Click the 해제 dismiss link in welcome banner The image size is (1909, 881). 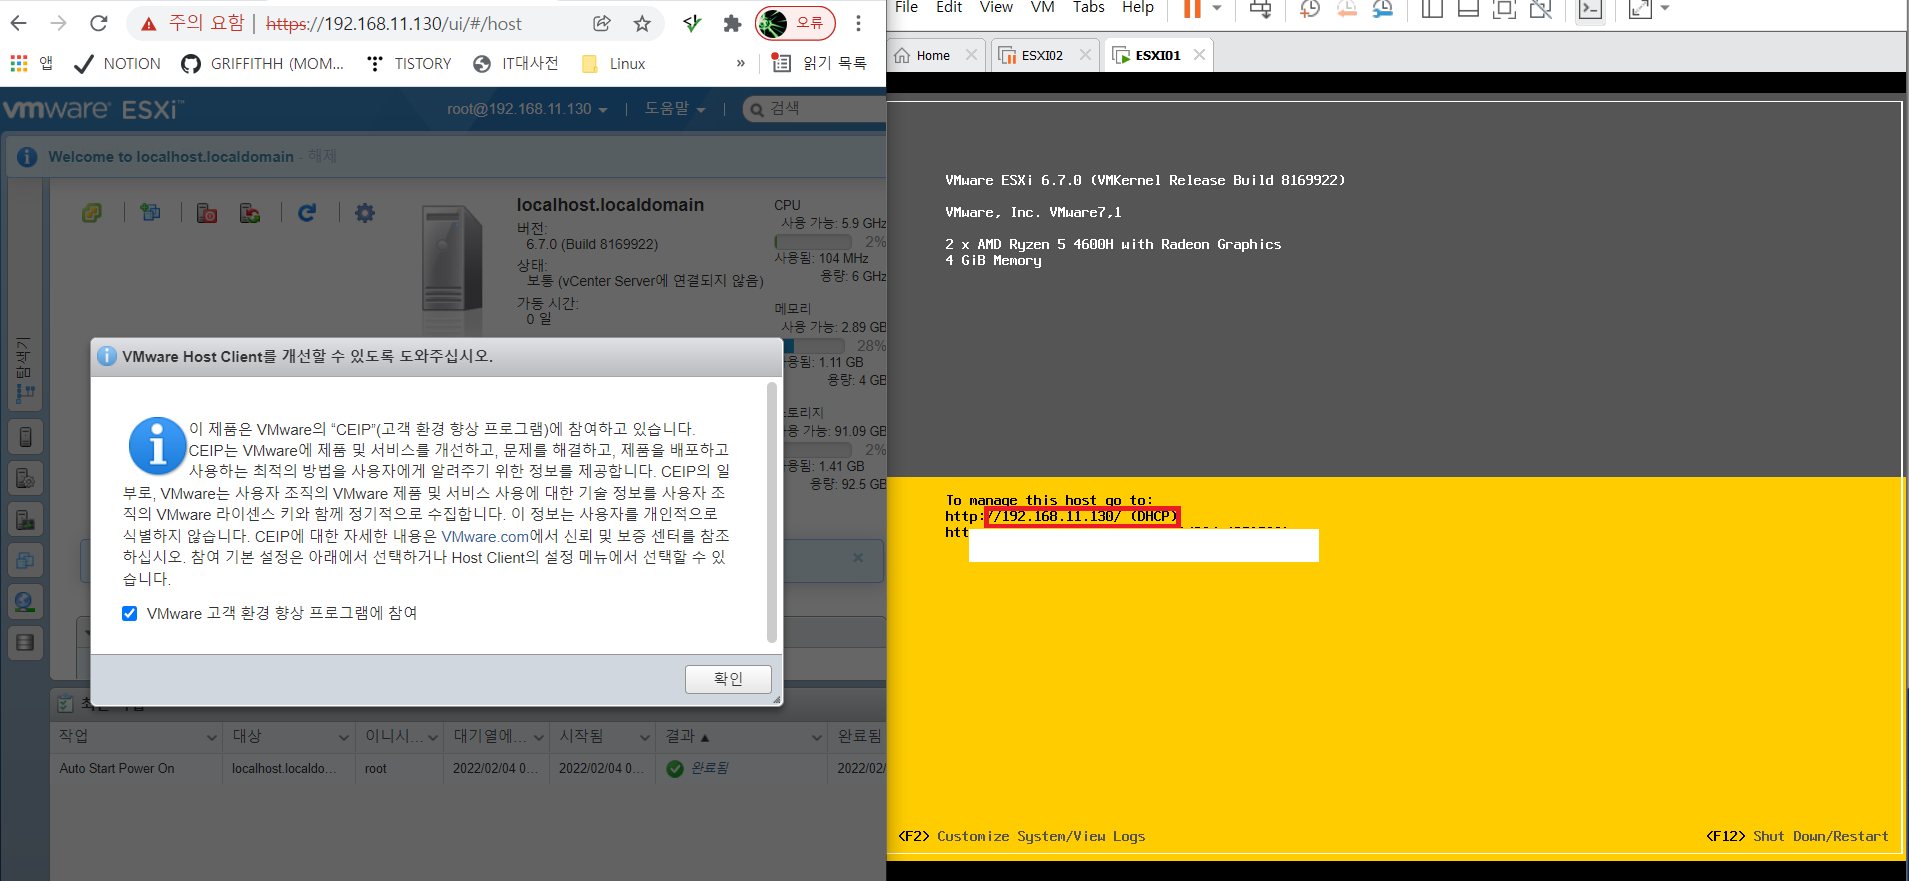pyautogui.click(x=322, y=156)
